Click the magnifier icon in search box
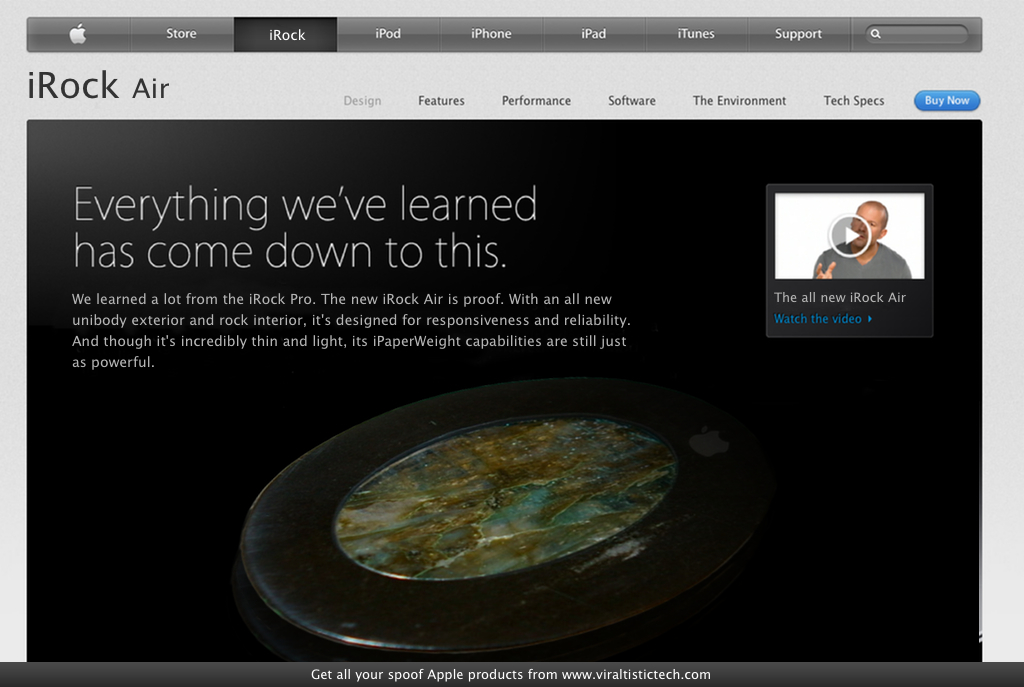The width and height of the screenshot is (1024, 687). [x=876, y=34]
